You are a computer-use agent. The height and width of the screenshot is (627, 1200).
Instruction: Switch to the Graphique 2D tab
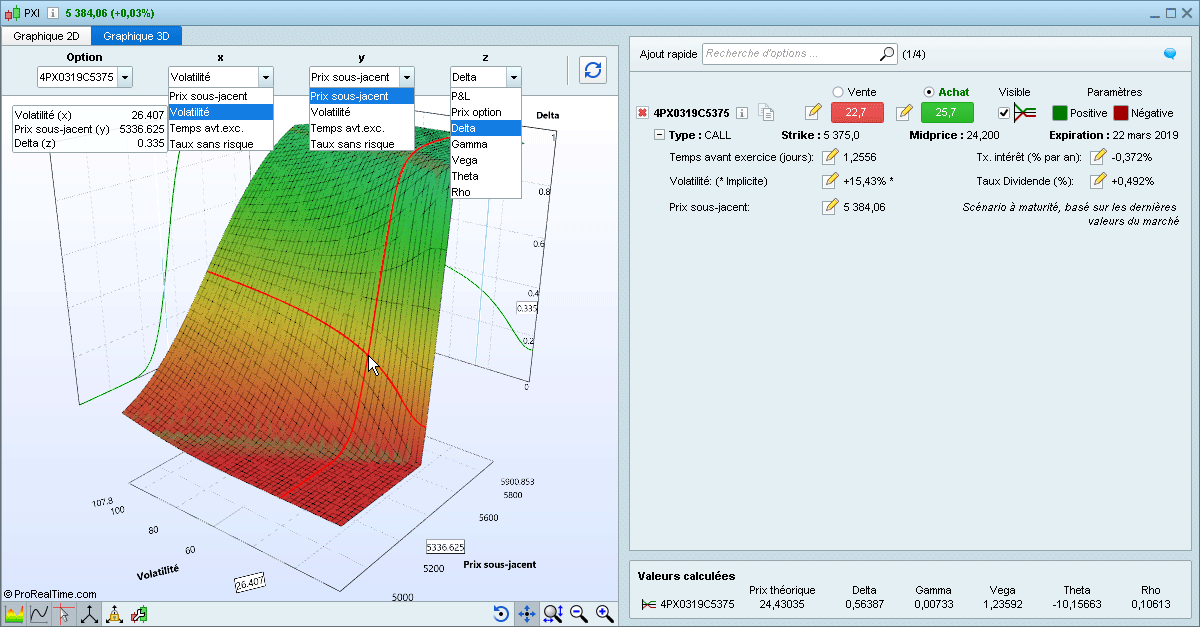click(x=46, y=35)
